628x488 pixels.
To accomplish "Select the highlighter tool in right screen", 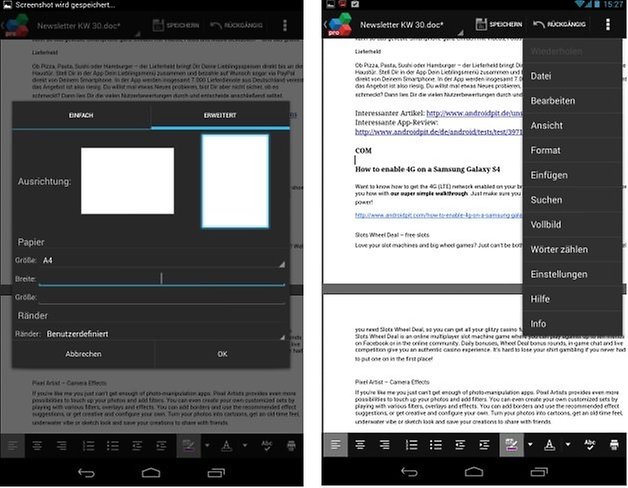I will (511, 445).
